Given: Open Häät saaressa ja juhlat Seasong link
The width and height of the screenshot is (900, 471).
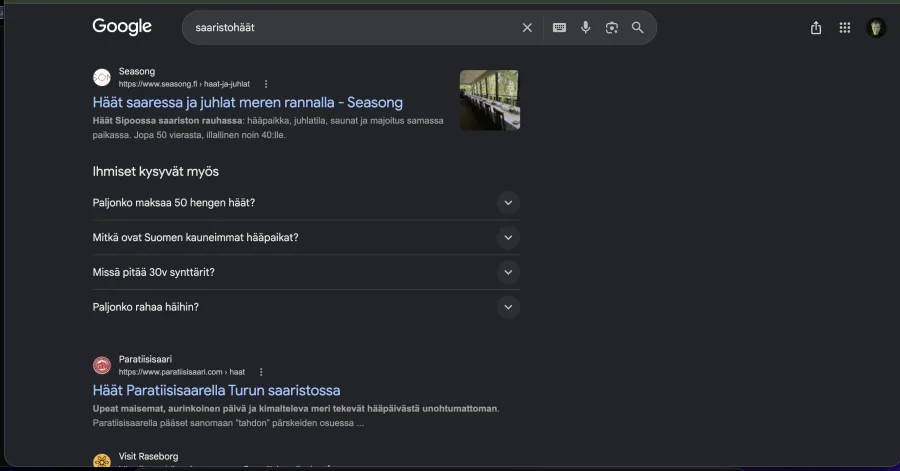Looking at the screenshot, I should click(247, 102).
